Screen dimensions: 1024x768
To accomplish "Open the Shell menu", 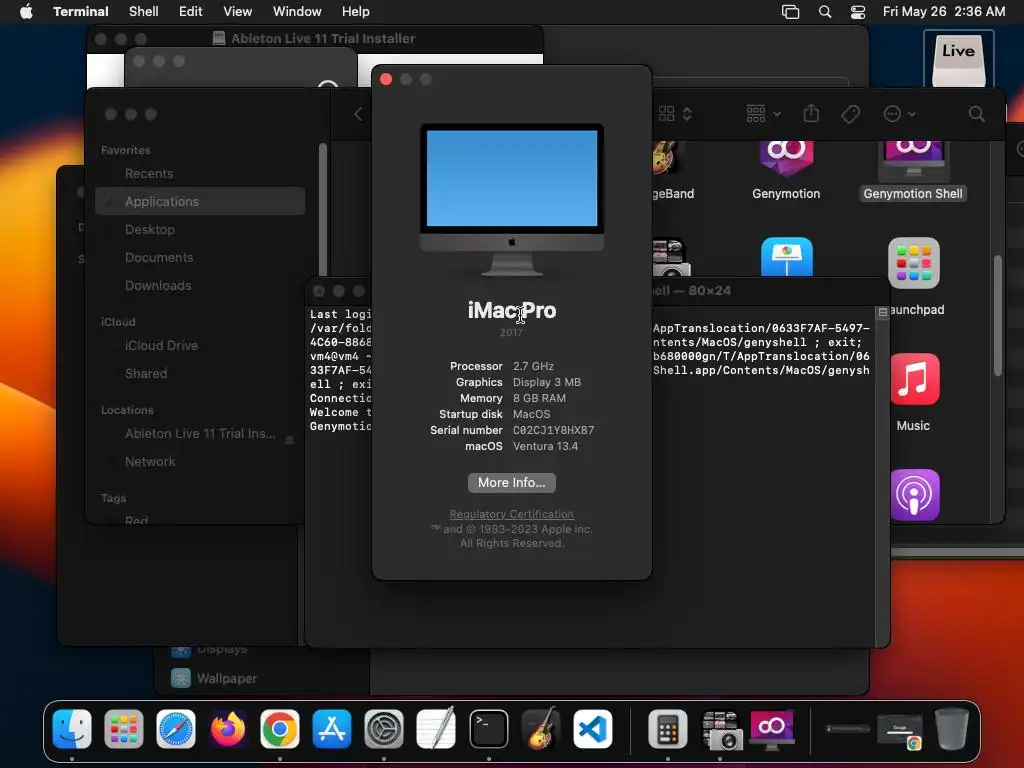I will coord(144,12).
